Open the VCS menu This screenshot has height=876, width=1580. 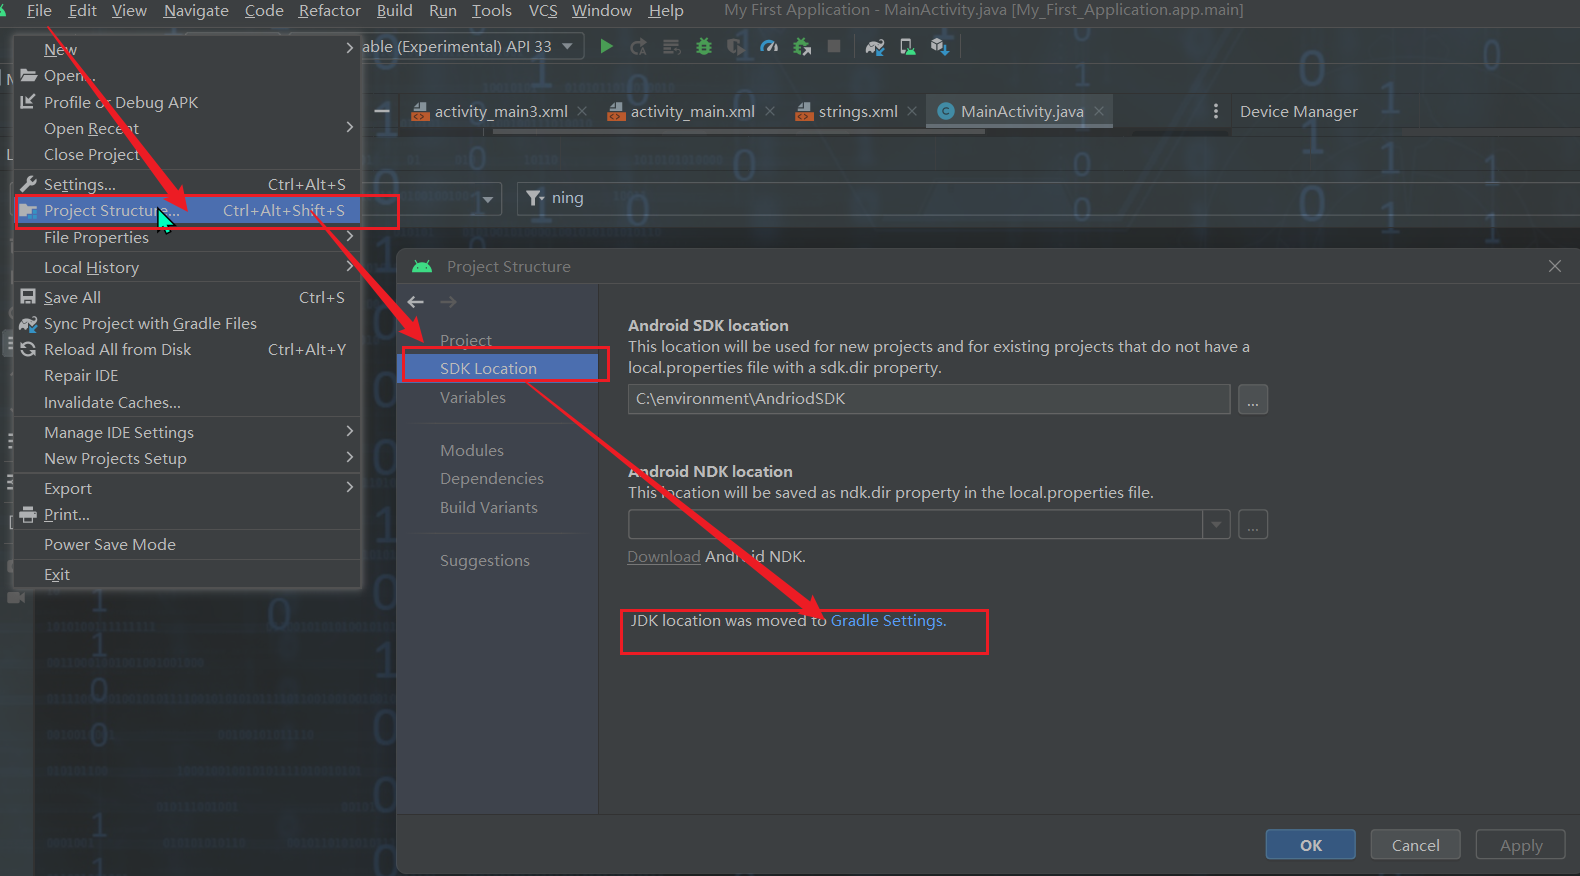(543, 10)
